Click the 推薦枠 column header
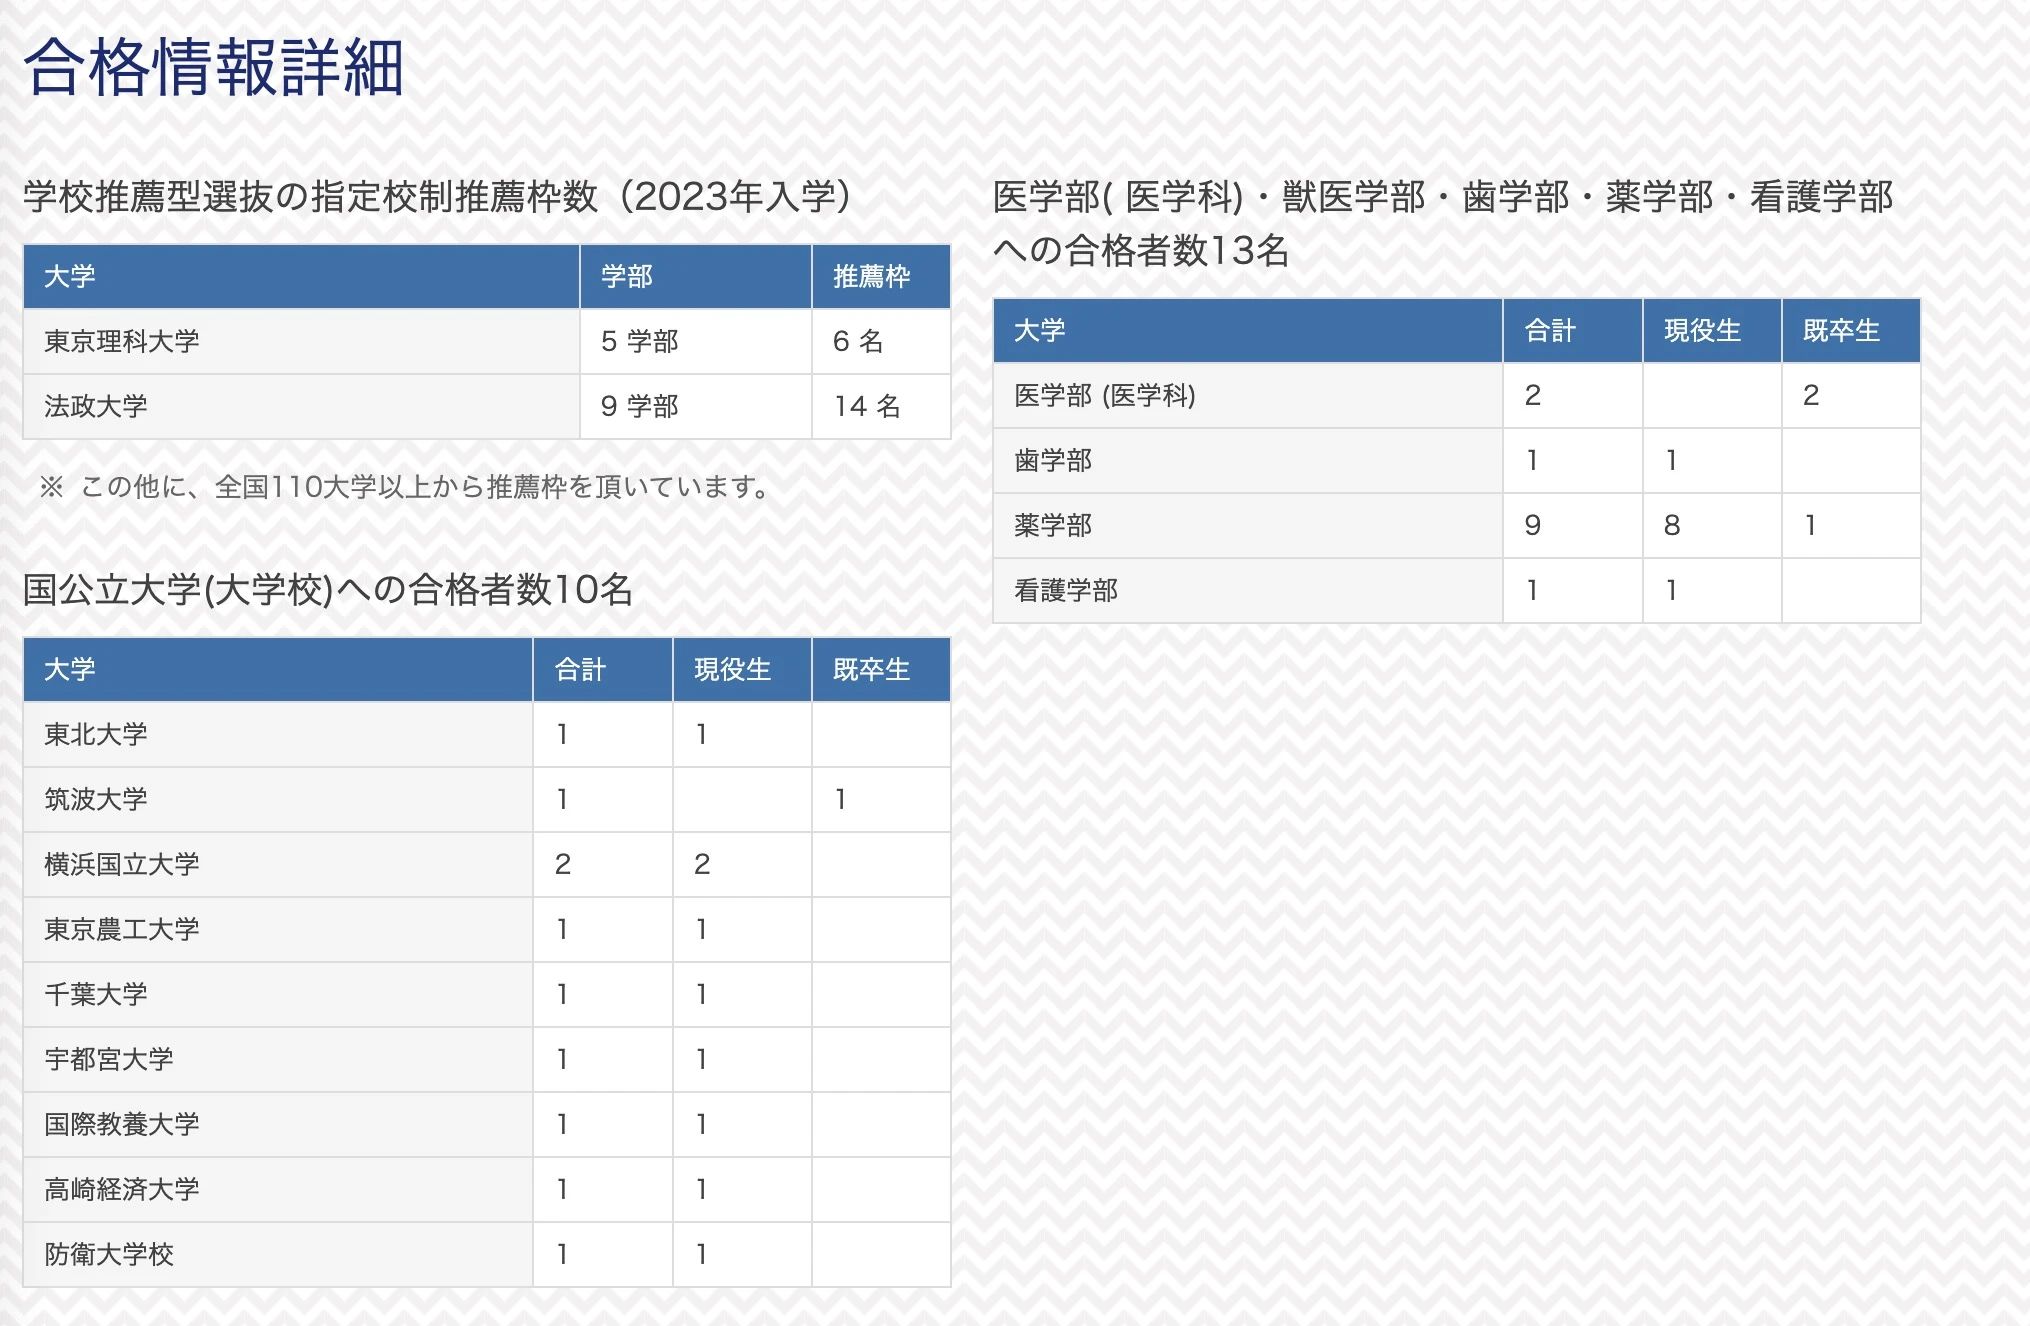 click(871, 277)
